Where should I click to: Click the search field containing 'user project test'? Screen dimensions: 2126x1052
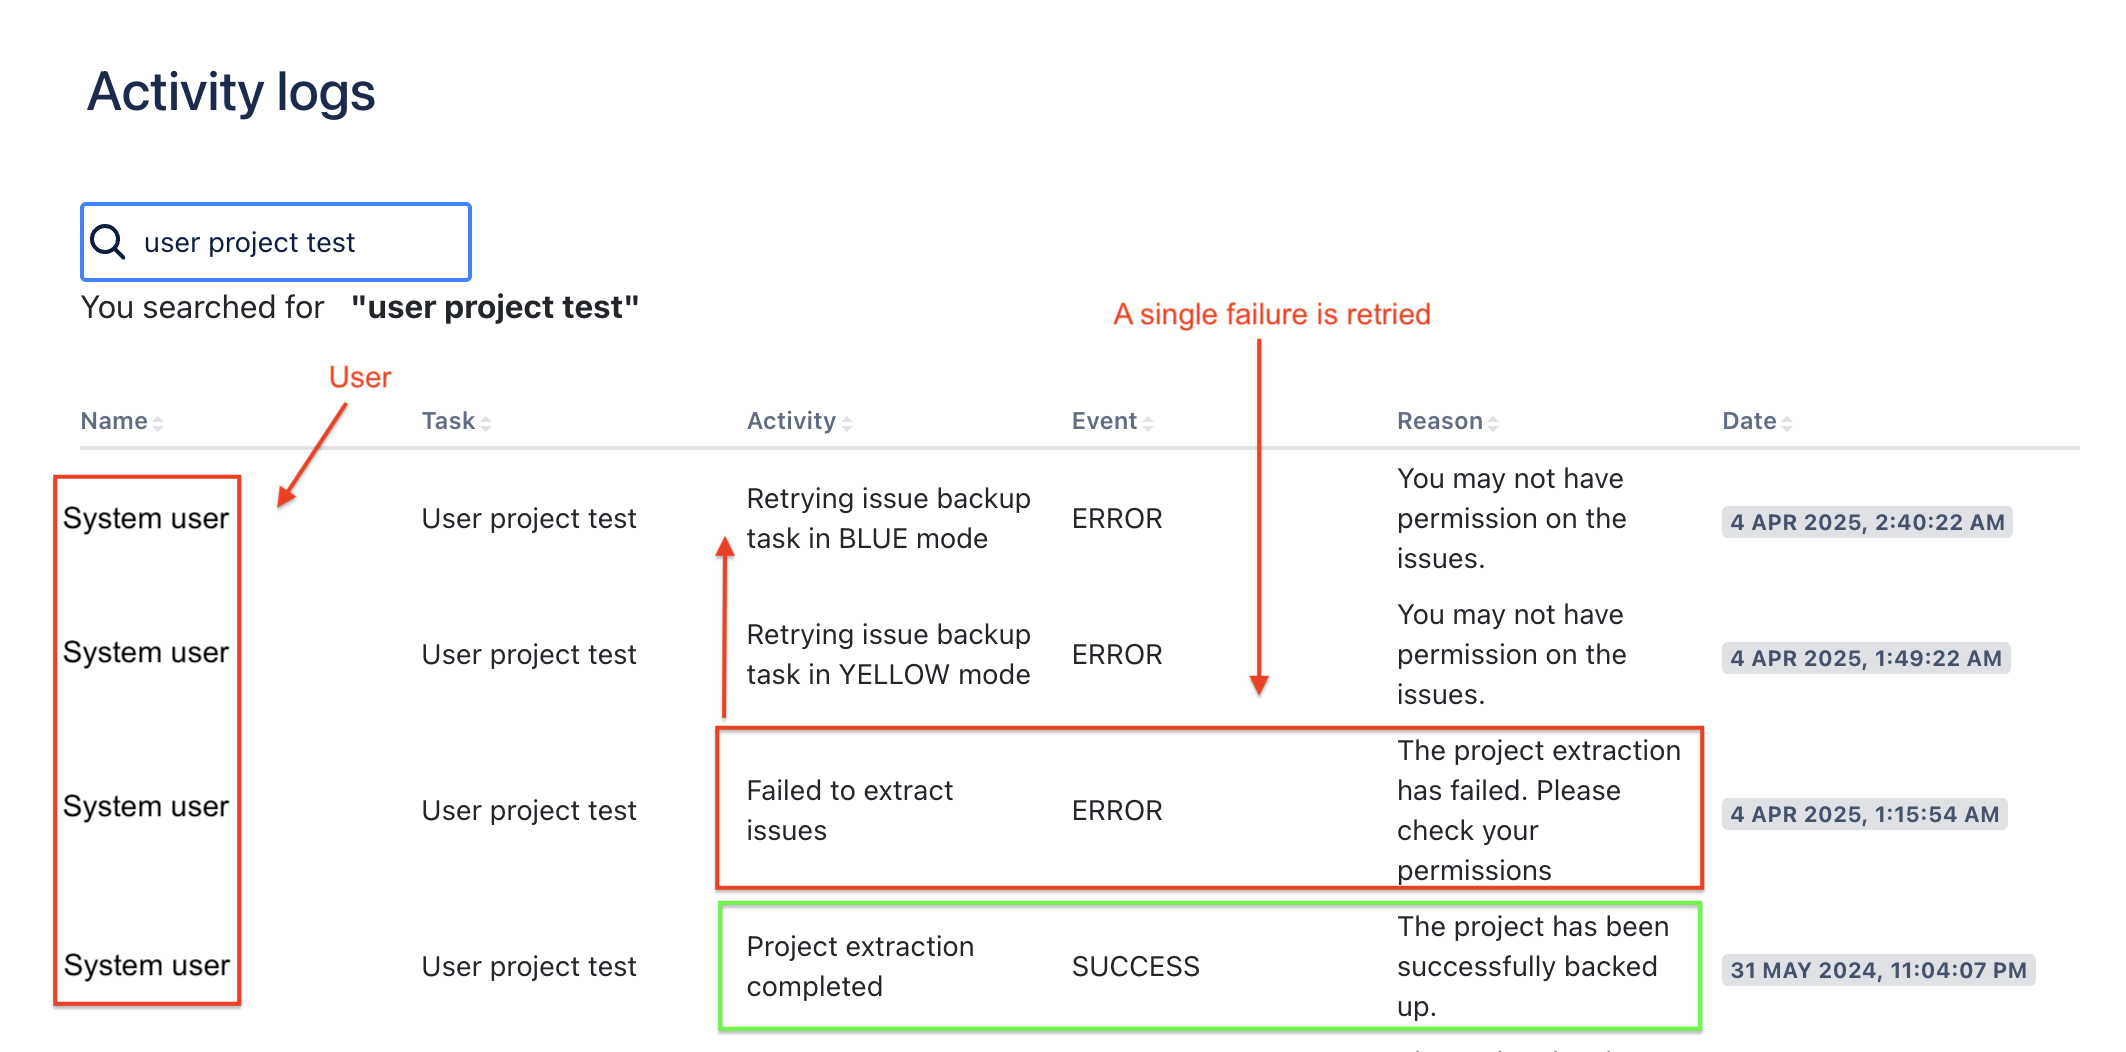click(x=300, y=241)
